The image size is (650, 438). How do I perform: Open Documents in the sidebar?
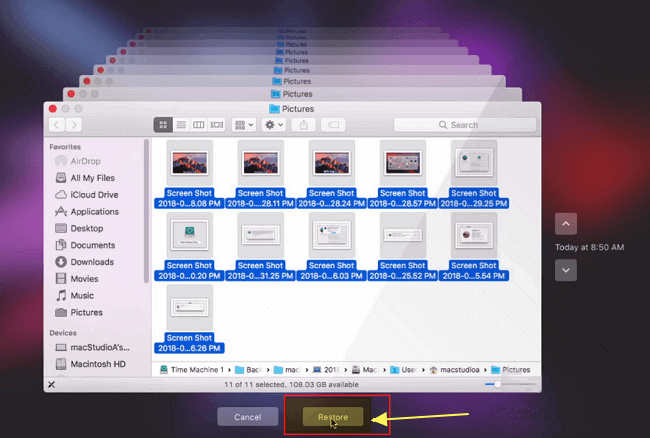(x=85, y=245)
